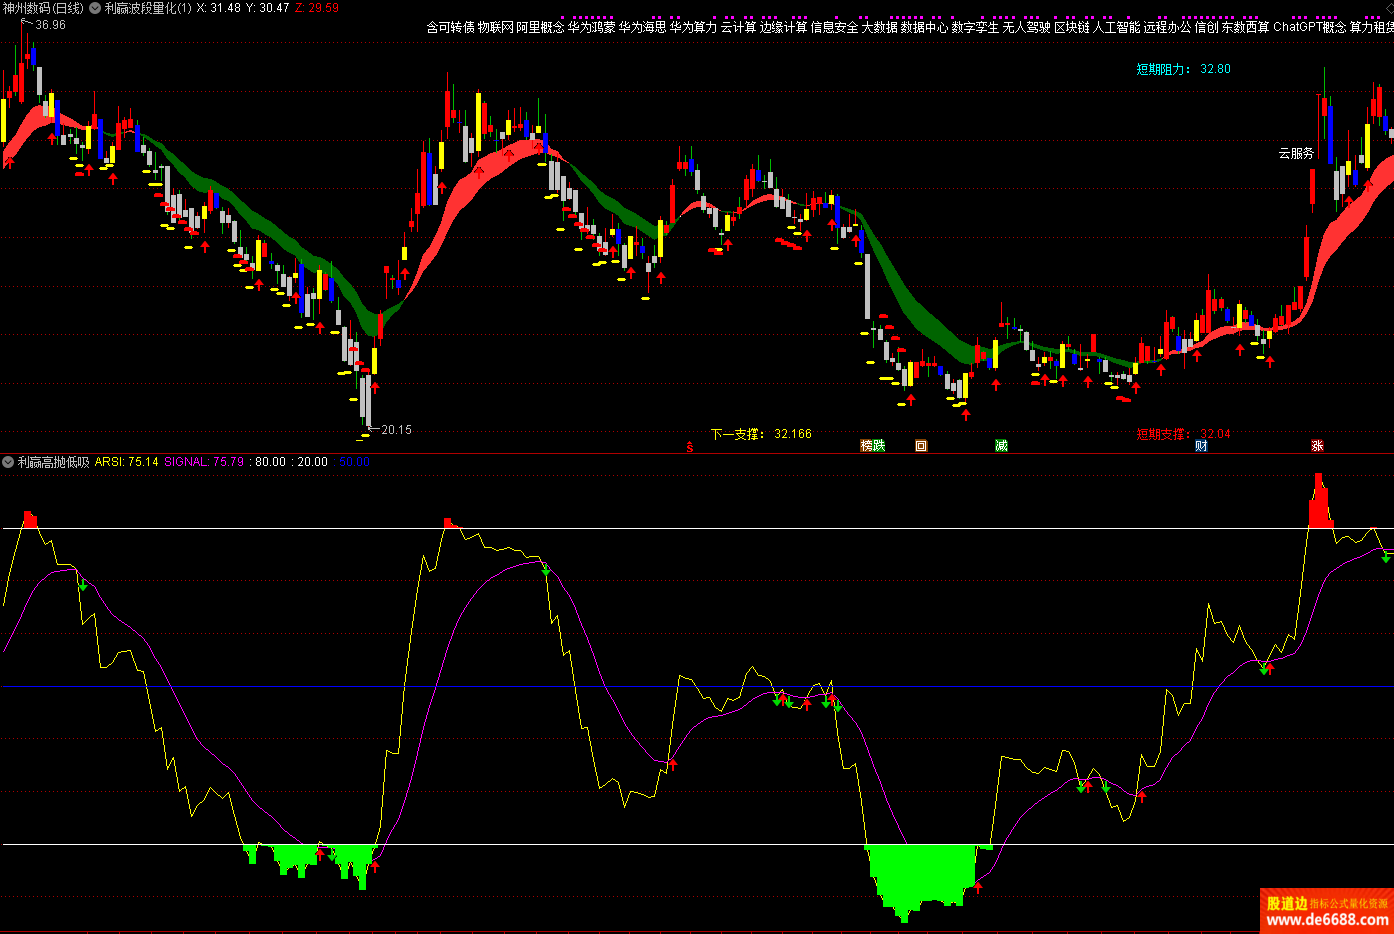Select the 华为鸿蒙 concept tag
This screenshot has height=934, width=1394.
591,28
